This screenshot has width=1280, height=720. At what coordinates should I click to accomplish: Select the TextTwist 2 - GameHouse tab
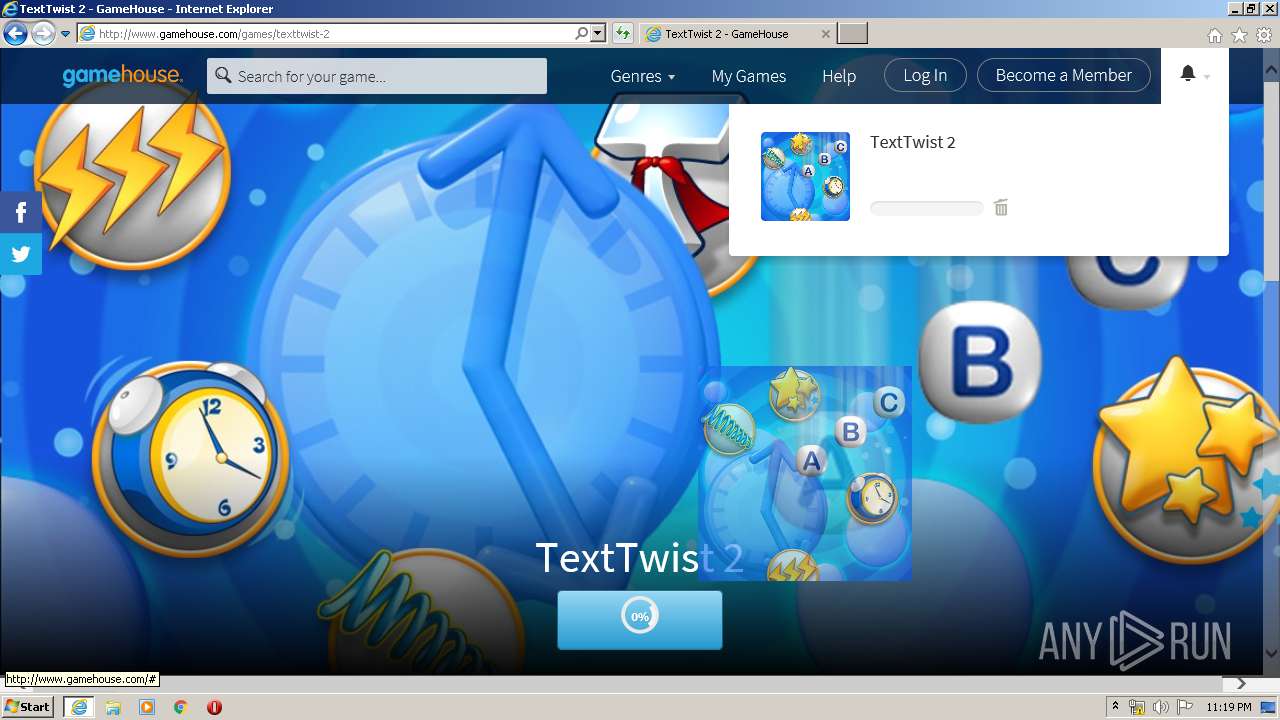coord(736,34)
